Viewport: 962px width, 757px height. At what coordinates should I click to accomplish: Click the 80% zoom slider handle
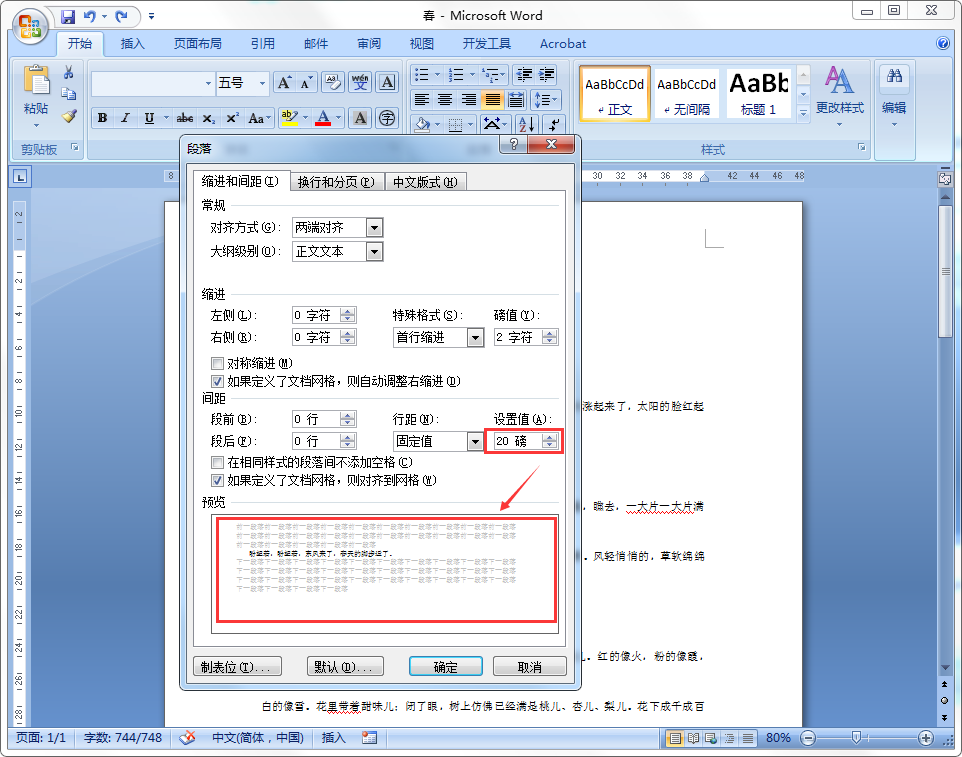pyautogui.click(x=856, y=737)
